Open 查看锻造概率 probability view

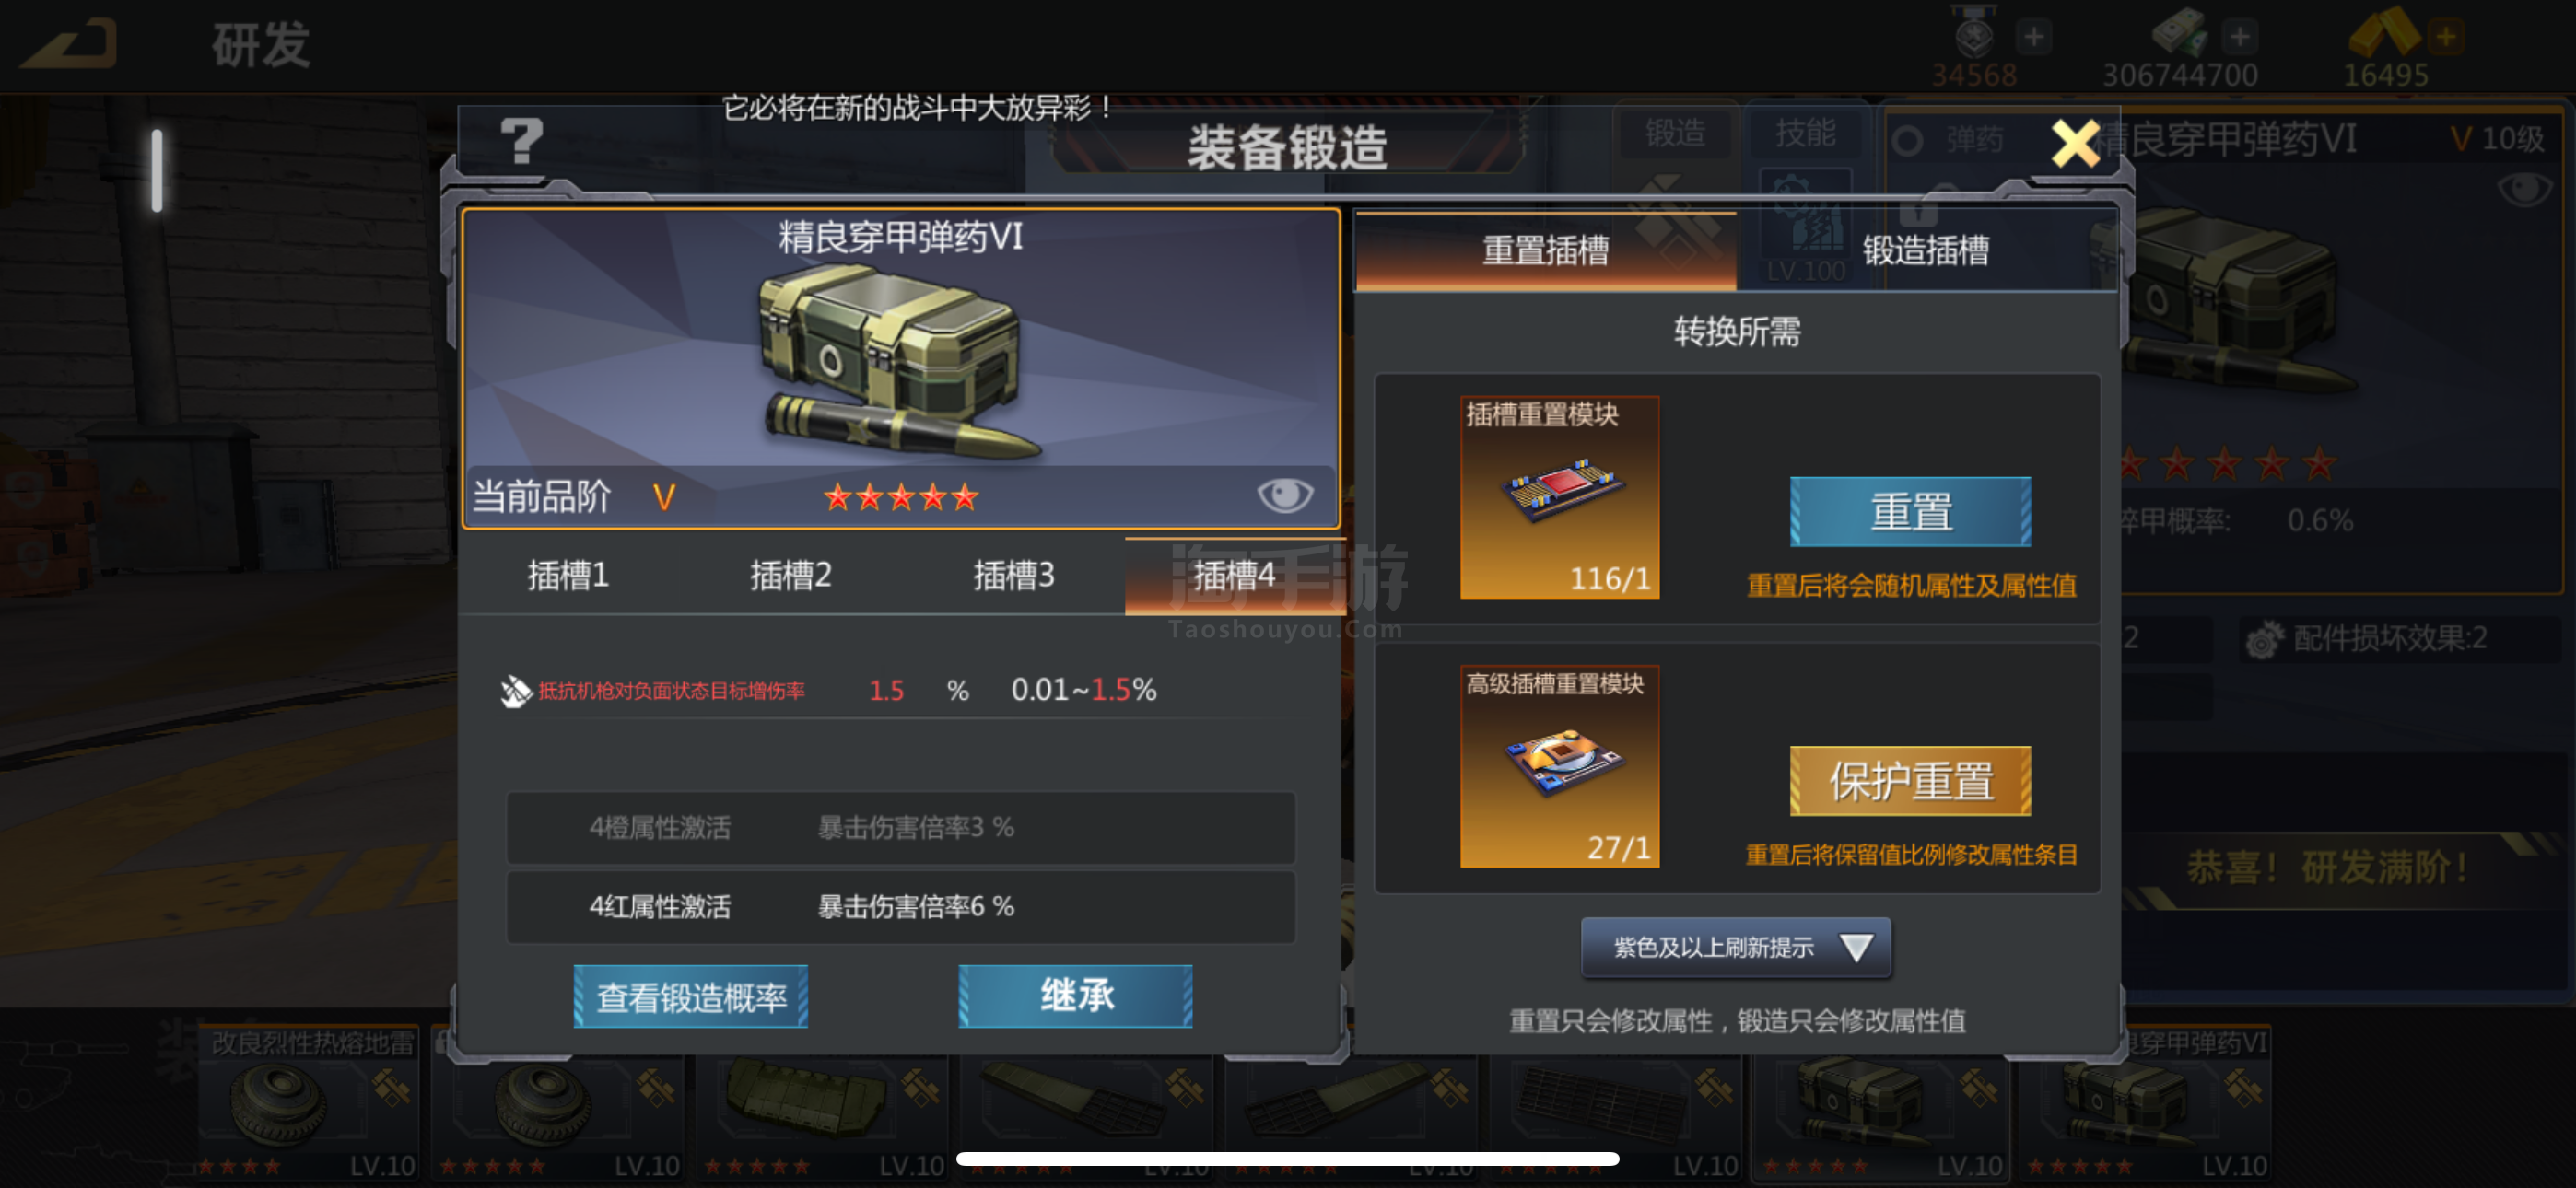pyautogui.click(x=691, y=996)
